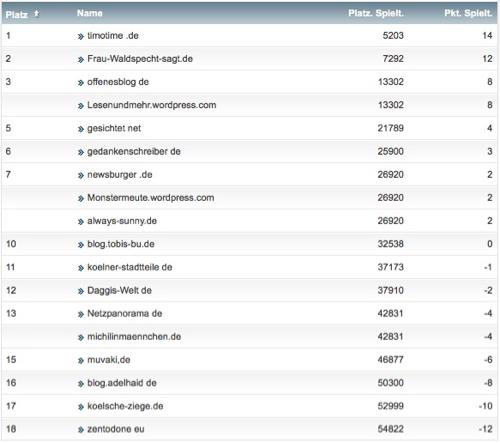Open the blog.tobis-bu.de link

point(121,244)
